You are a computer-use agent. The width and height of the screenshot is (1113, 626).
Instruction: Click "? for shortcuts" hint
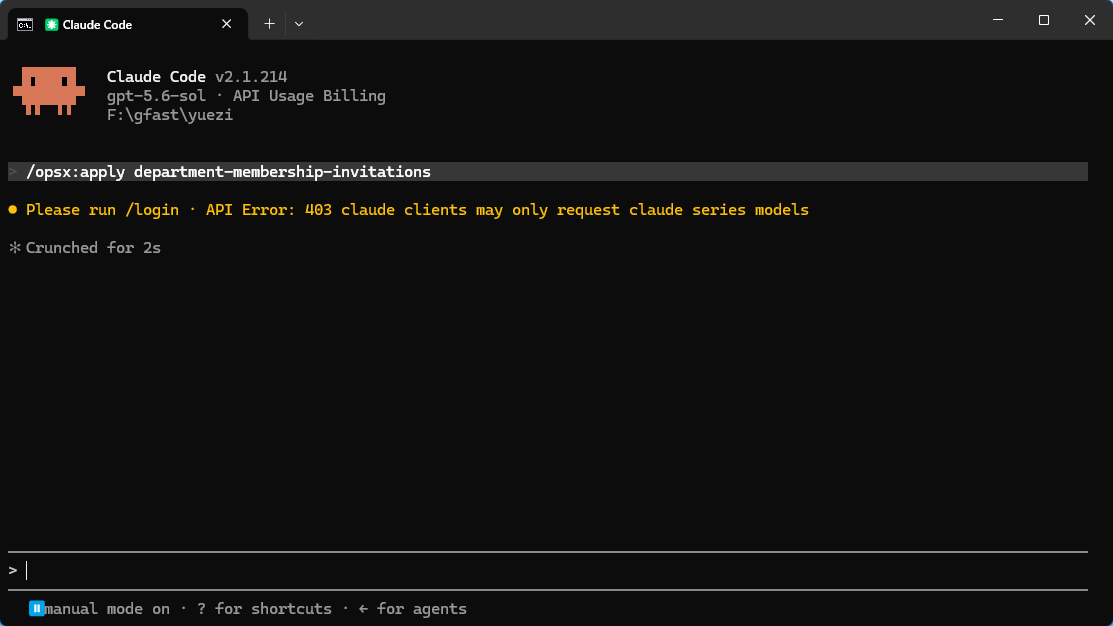[264, 609]
